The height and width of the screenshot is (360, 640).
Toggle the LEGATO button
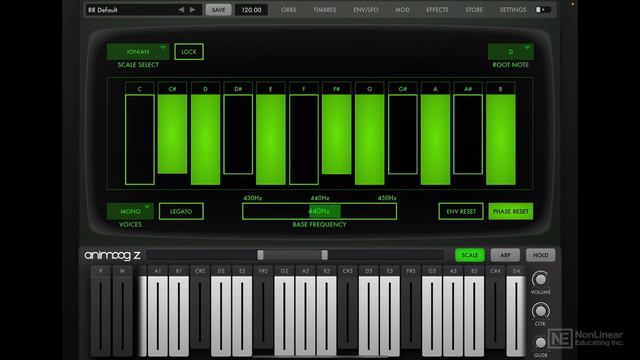click(181, 211)
